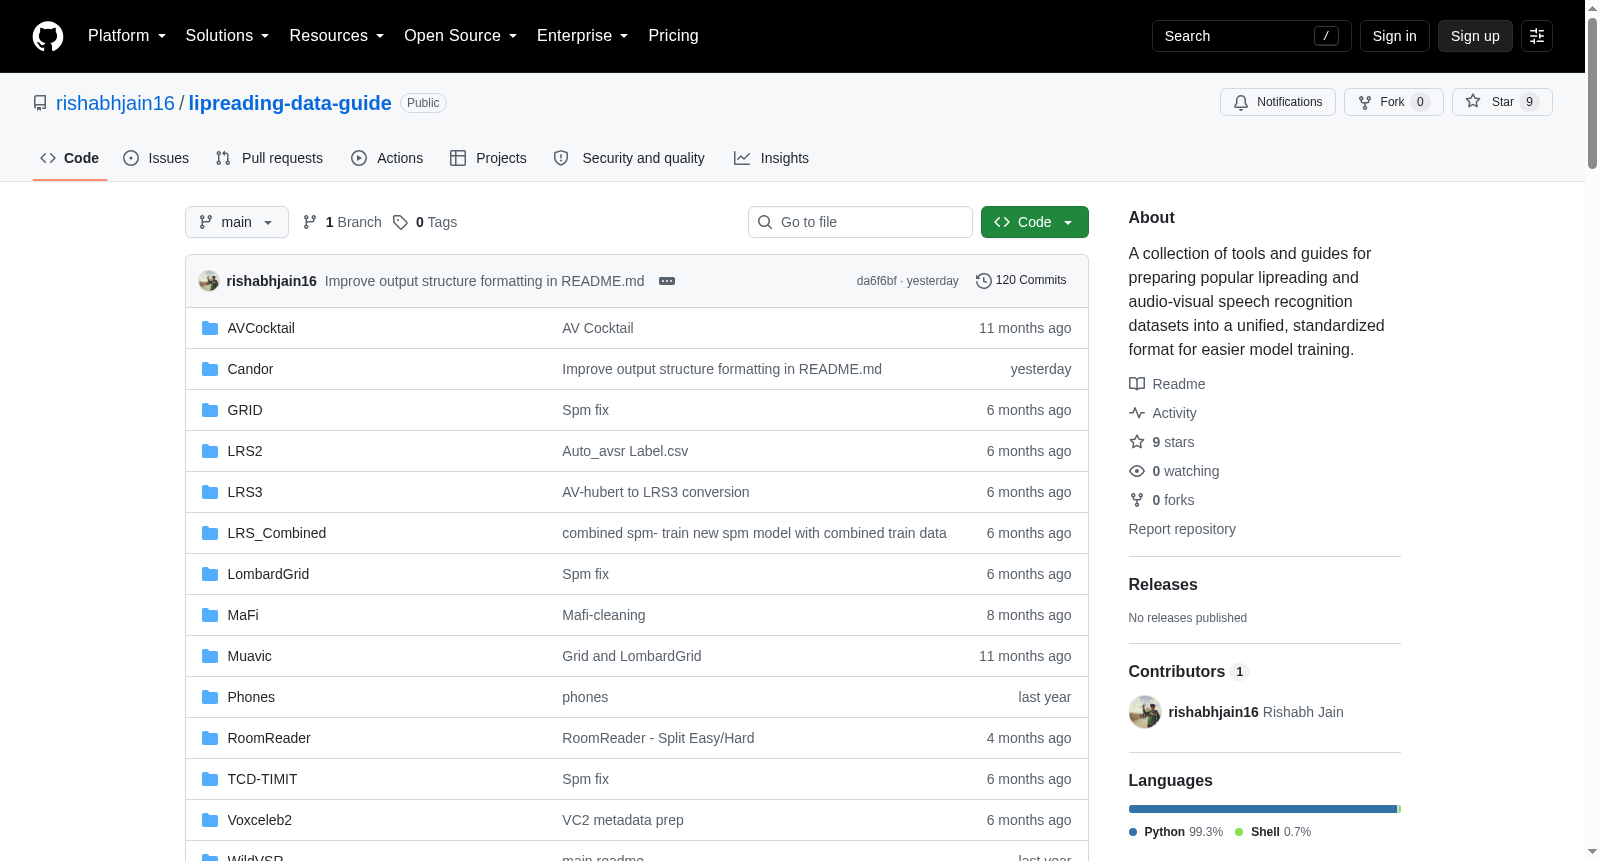Open the GRID folder icon
1600x861 pixels.
[x=210, y=410]
